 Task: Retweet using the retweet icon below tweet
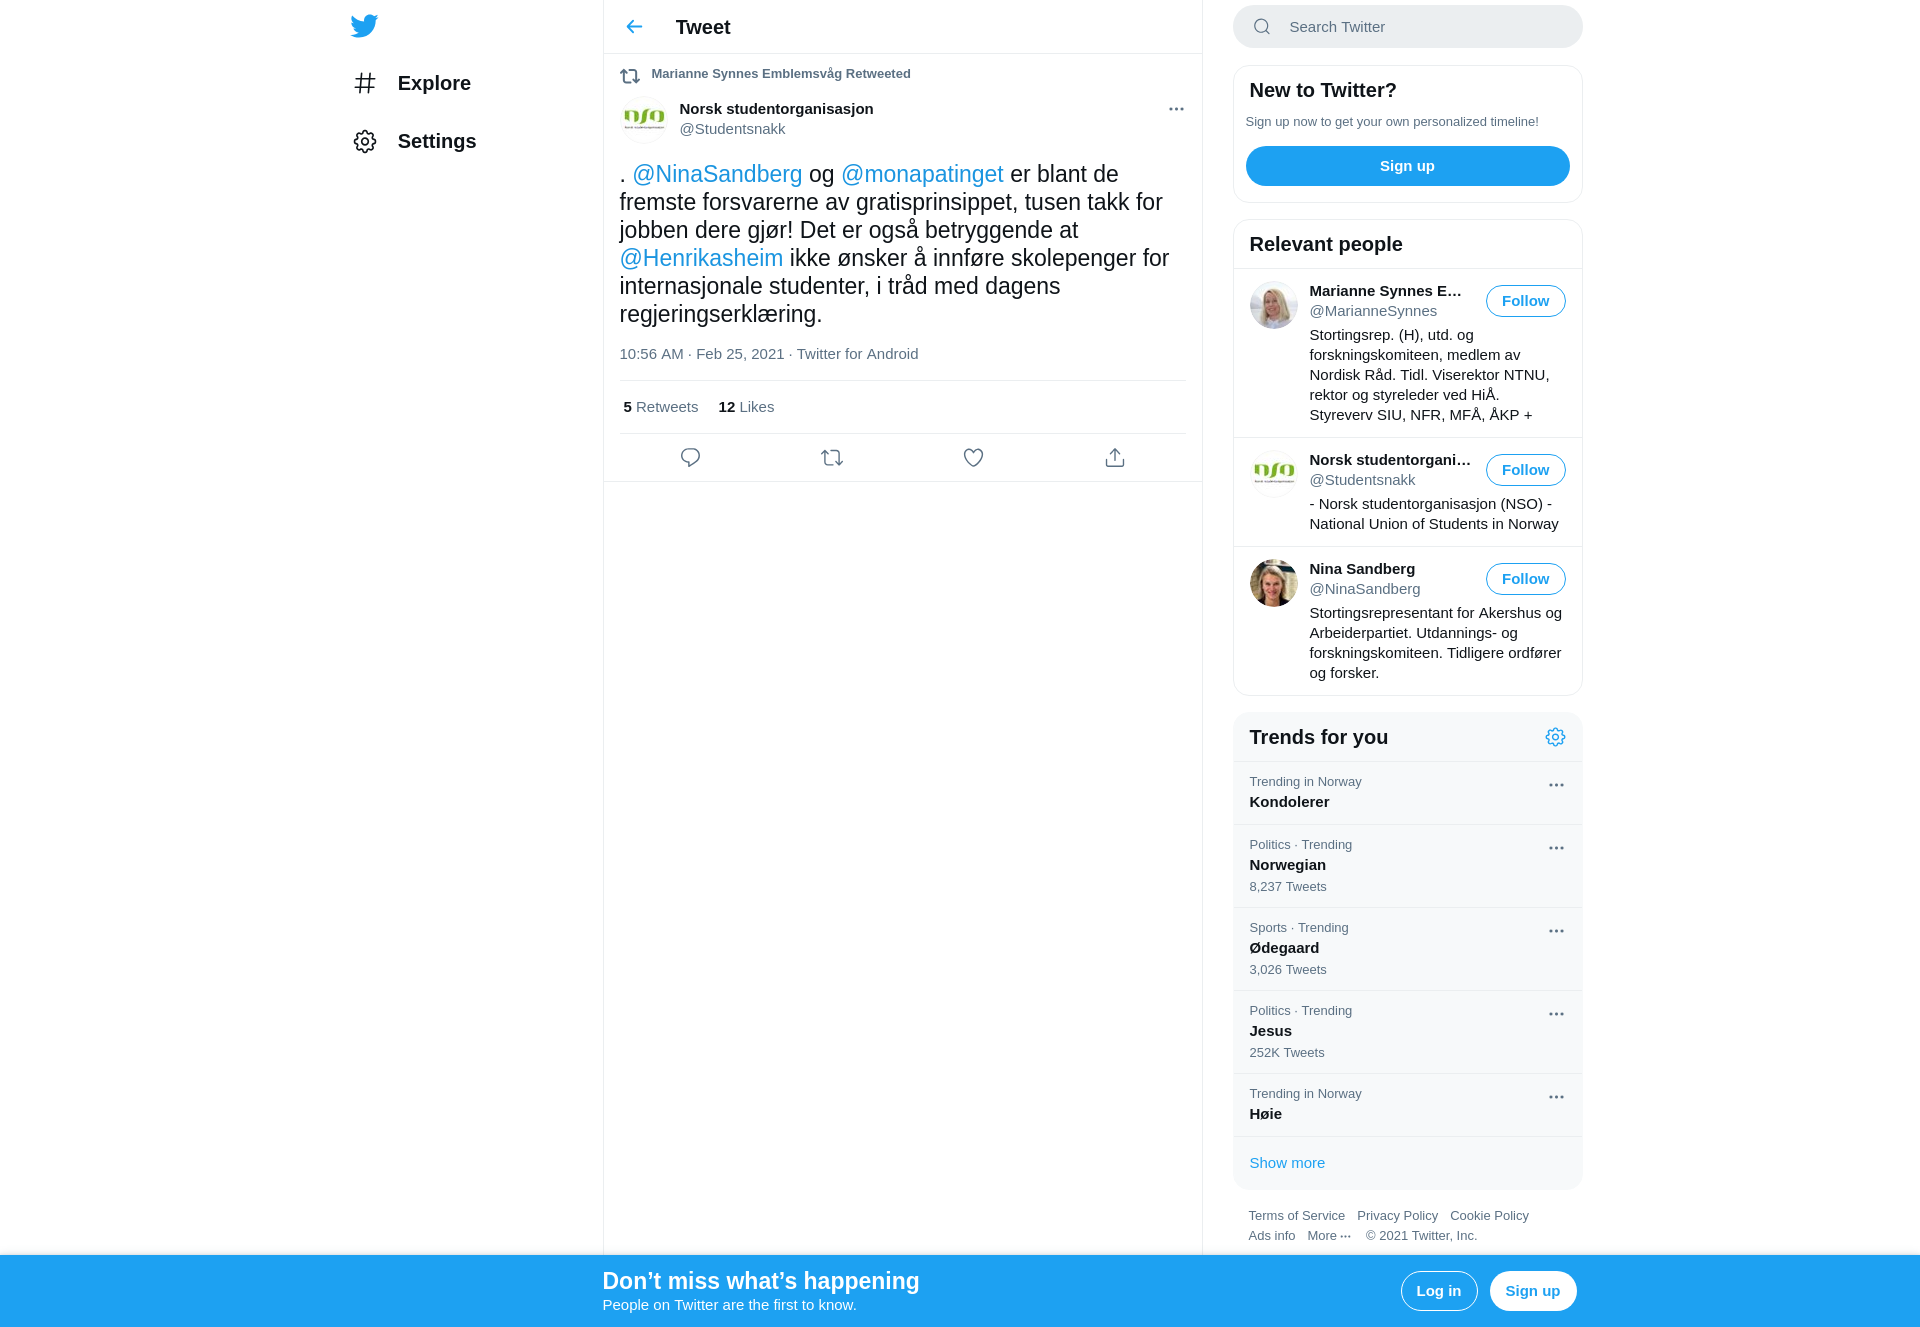click(x=832, y=457)
